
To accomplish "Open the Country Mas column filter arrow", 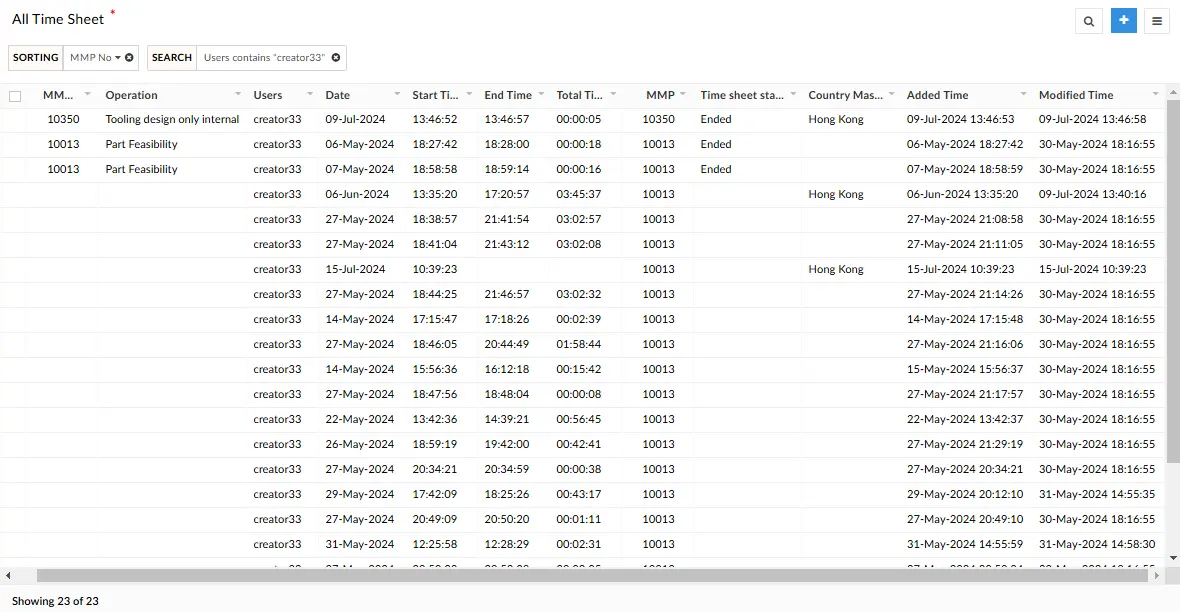I will coord(891,95).
